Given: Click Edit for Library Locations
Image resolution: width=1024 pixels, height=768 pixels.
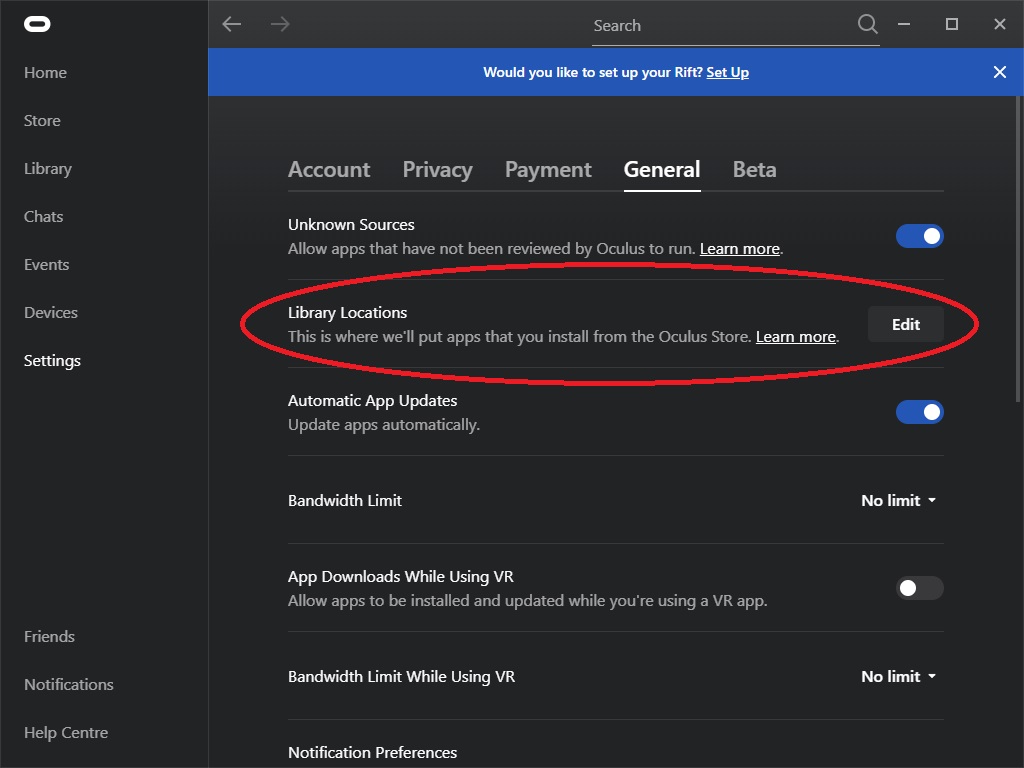Looking at the screenshot, I should point(906,324).
